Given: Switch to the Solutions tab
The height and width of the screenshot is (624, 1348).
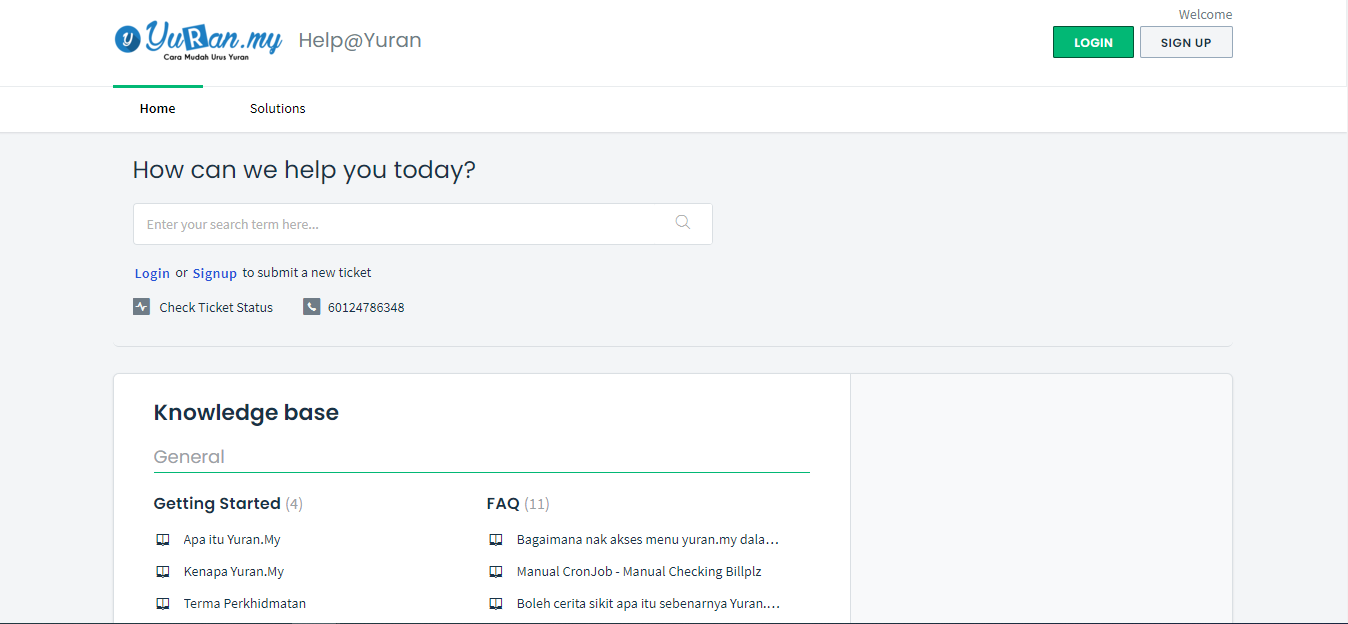Looking at the screenshot, I should pos(278,109).
